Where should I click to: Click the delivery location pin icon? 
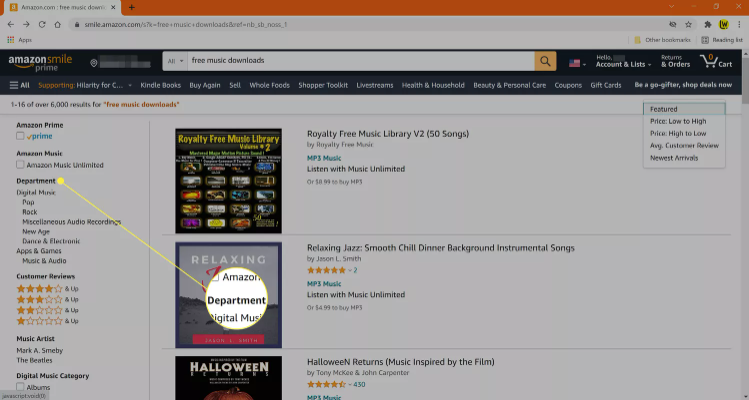pyautogui.click(x=94, y=63)
